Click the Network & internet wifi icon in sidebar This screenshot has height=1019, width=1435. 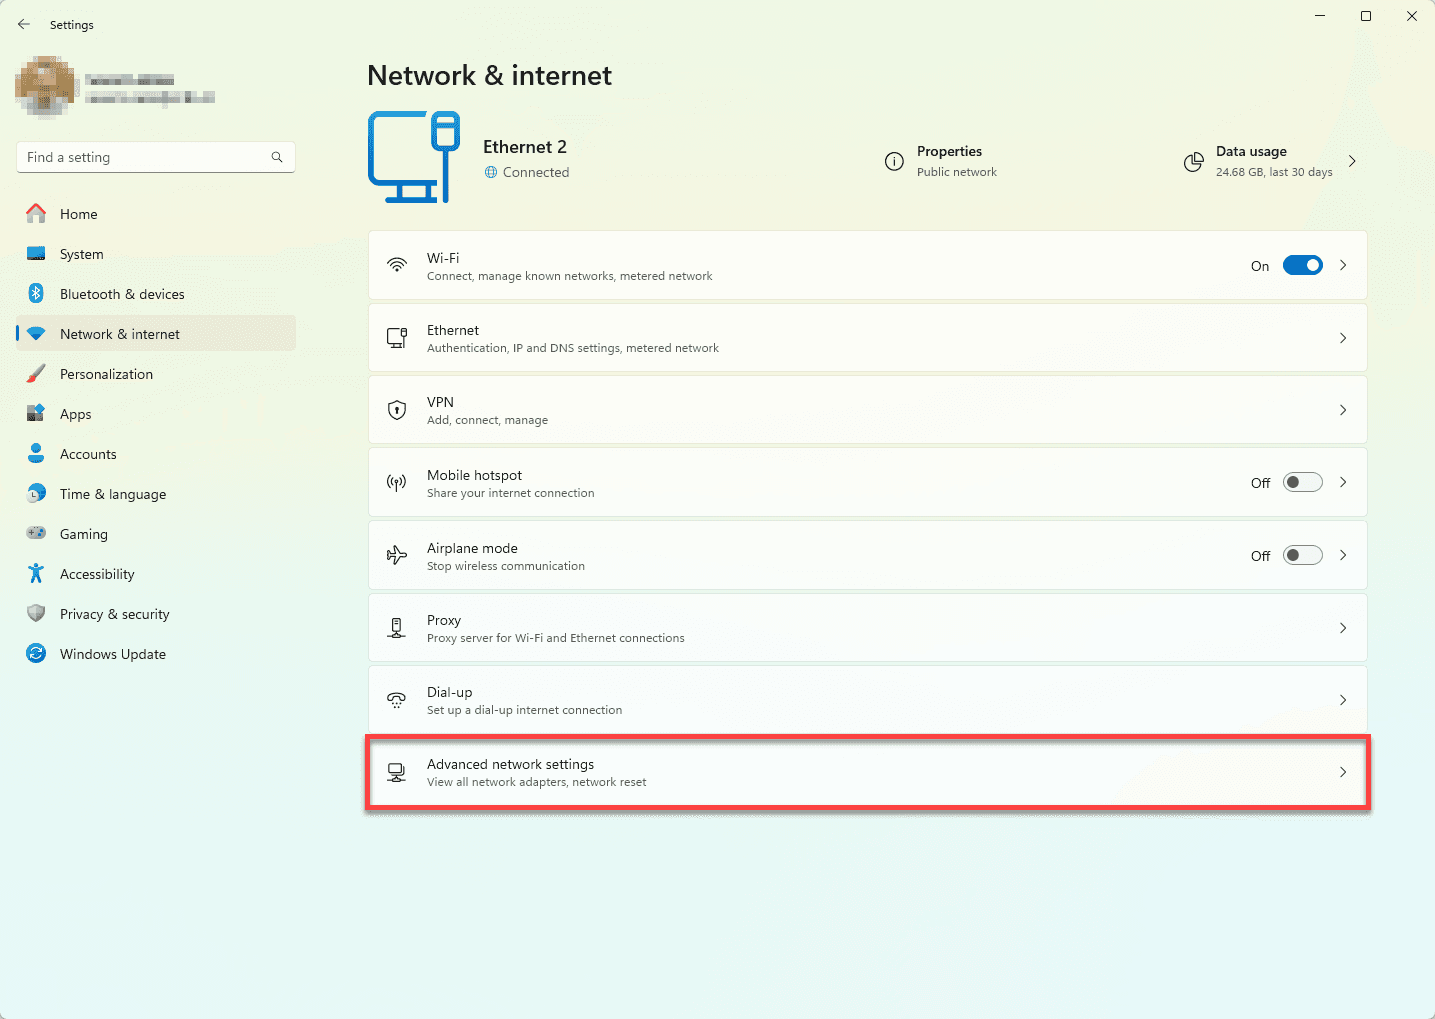coord(36,334)
